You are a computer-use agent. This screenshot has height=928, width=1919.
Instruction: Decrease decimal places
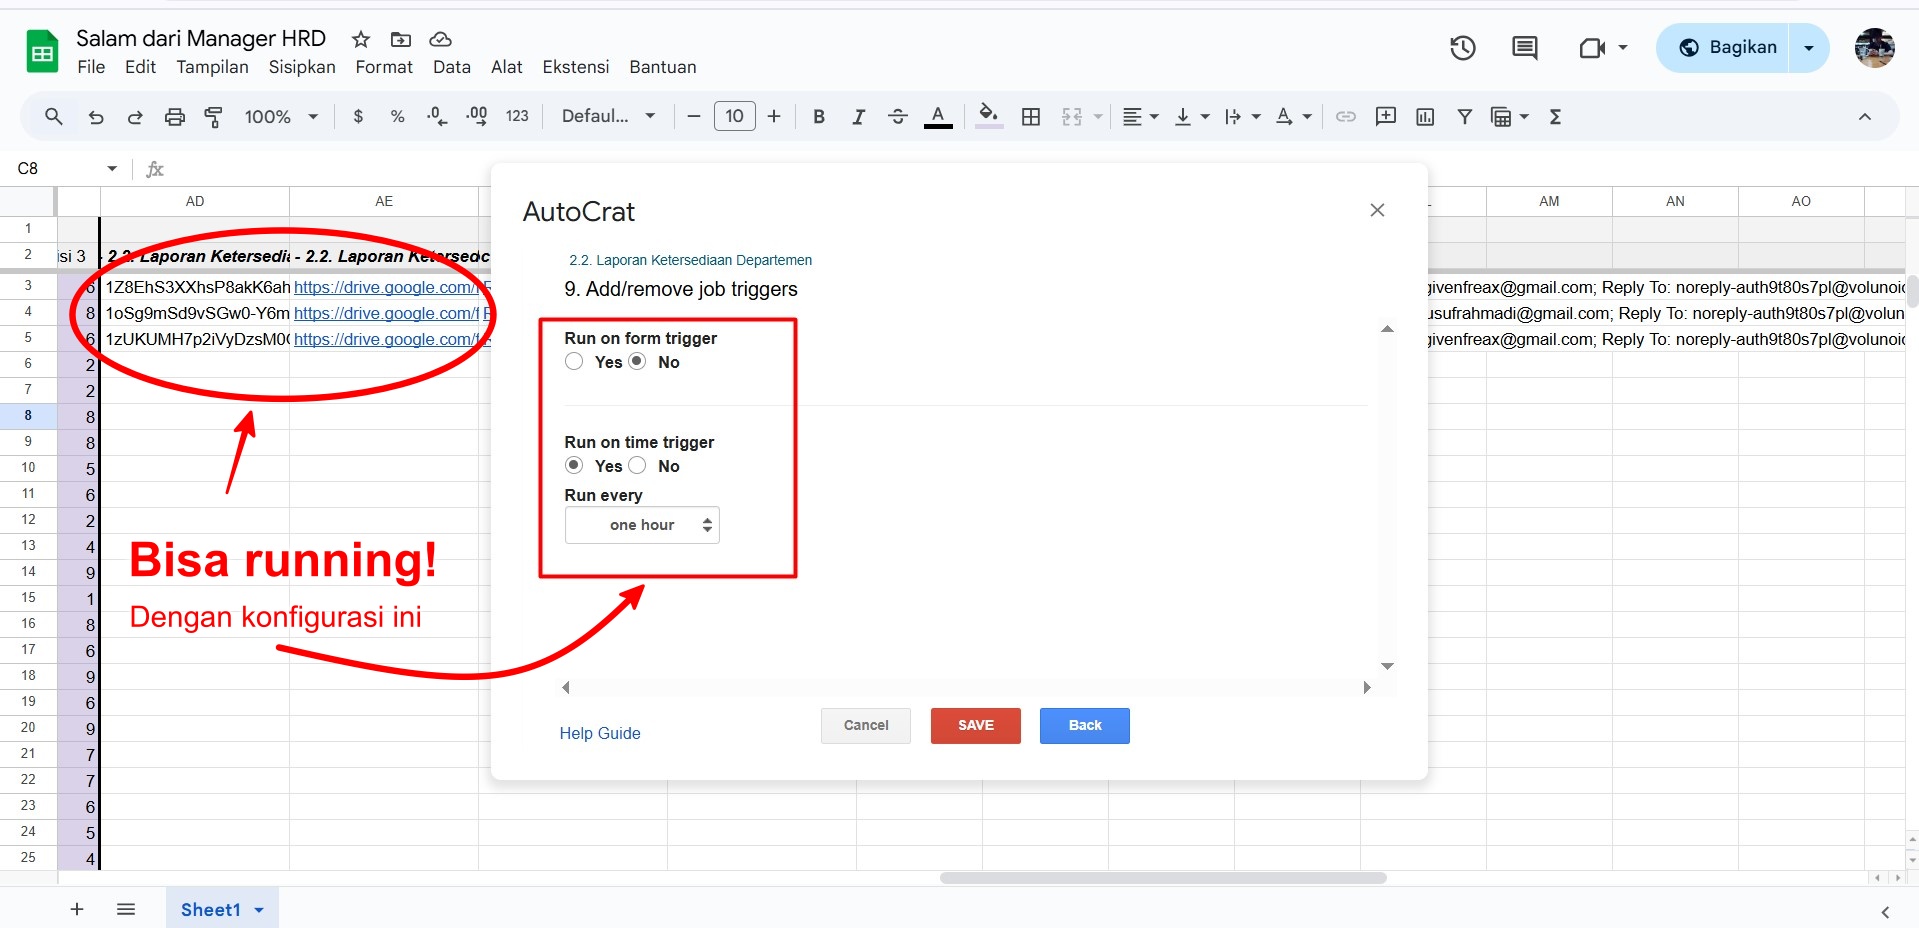[x=436, y=116]
